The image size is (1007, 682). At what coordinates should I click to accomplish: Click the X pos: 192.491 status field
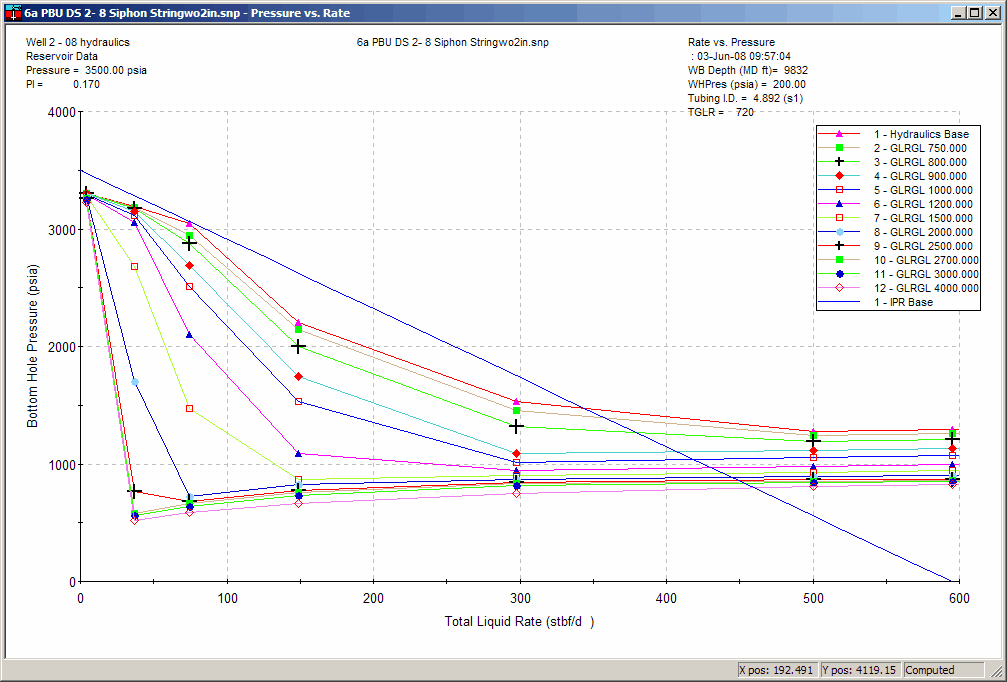pos(778,670)
